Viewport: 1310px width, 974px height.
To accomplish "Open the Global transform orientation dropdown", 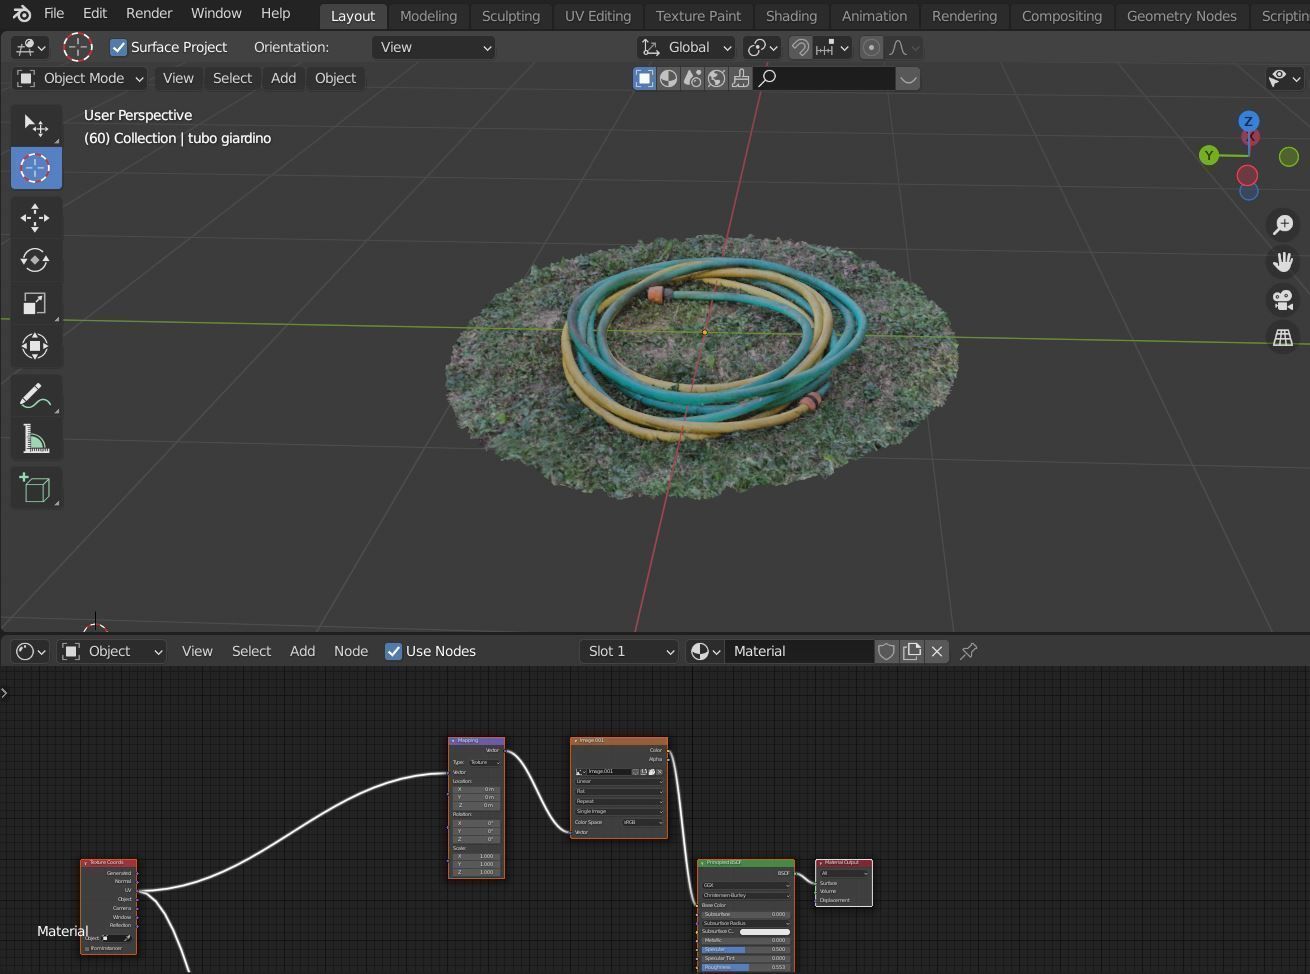I will [686, 47].
